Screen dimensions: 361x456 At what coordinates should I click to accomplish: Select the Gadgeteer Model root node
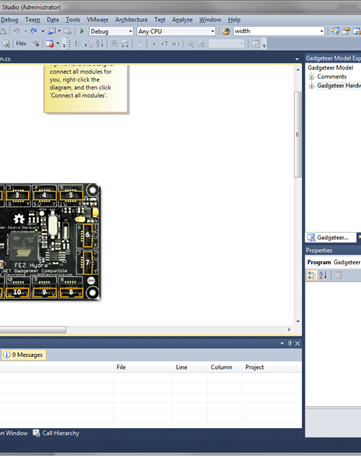(330, 68)
